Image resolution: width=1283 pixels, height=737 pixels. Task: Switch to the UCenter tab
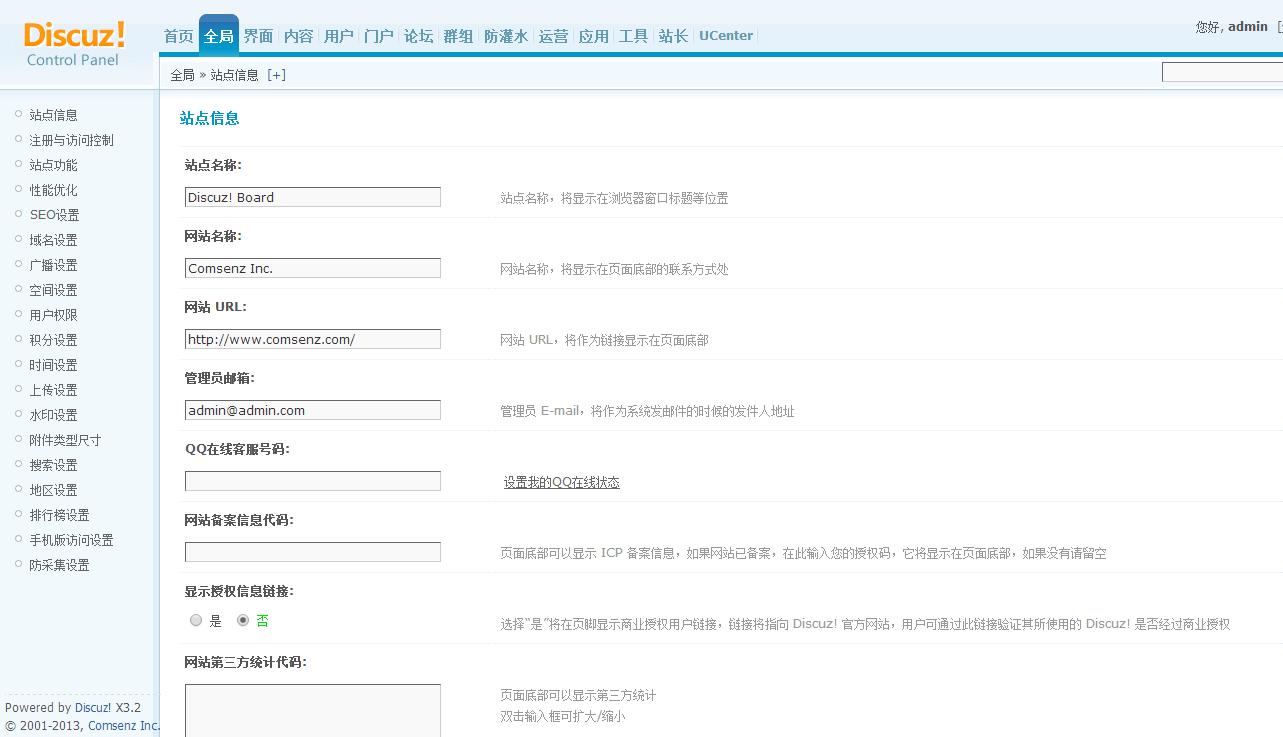(725, 35)
